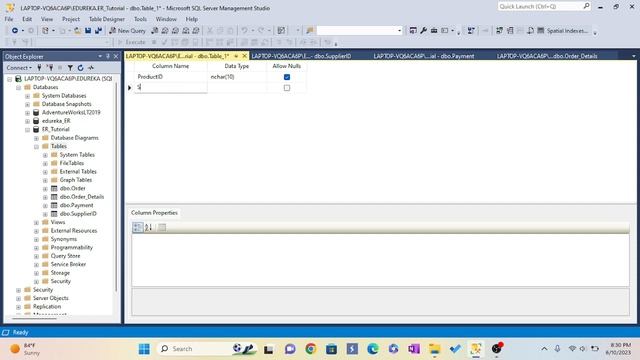Click the disconnect plug icon in Object Explorer
This screenshot has height=360, width=640.
click(50, 68)
